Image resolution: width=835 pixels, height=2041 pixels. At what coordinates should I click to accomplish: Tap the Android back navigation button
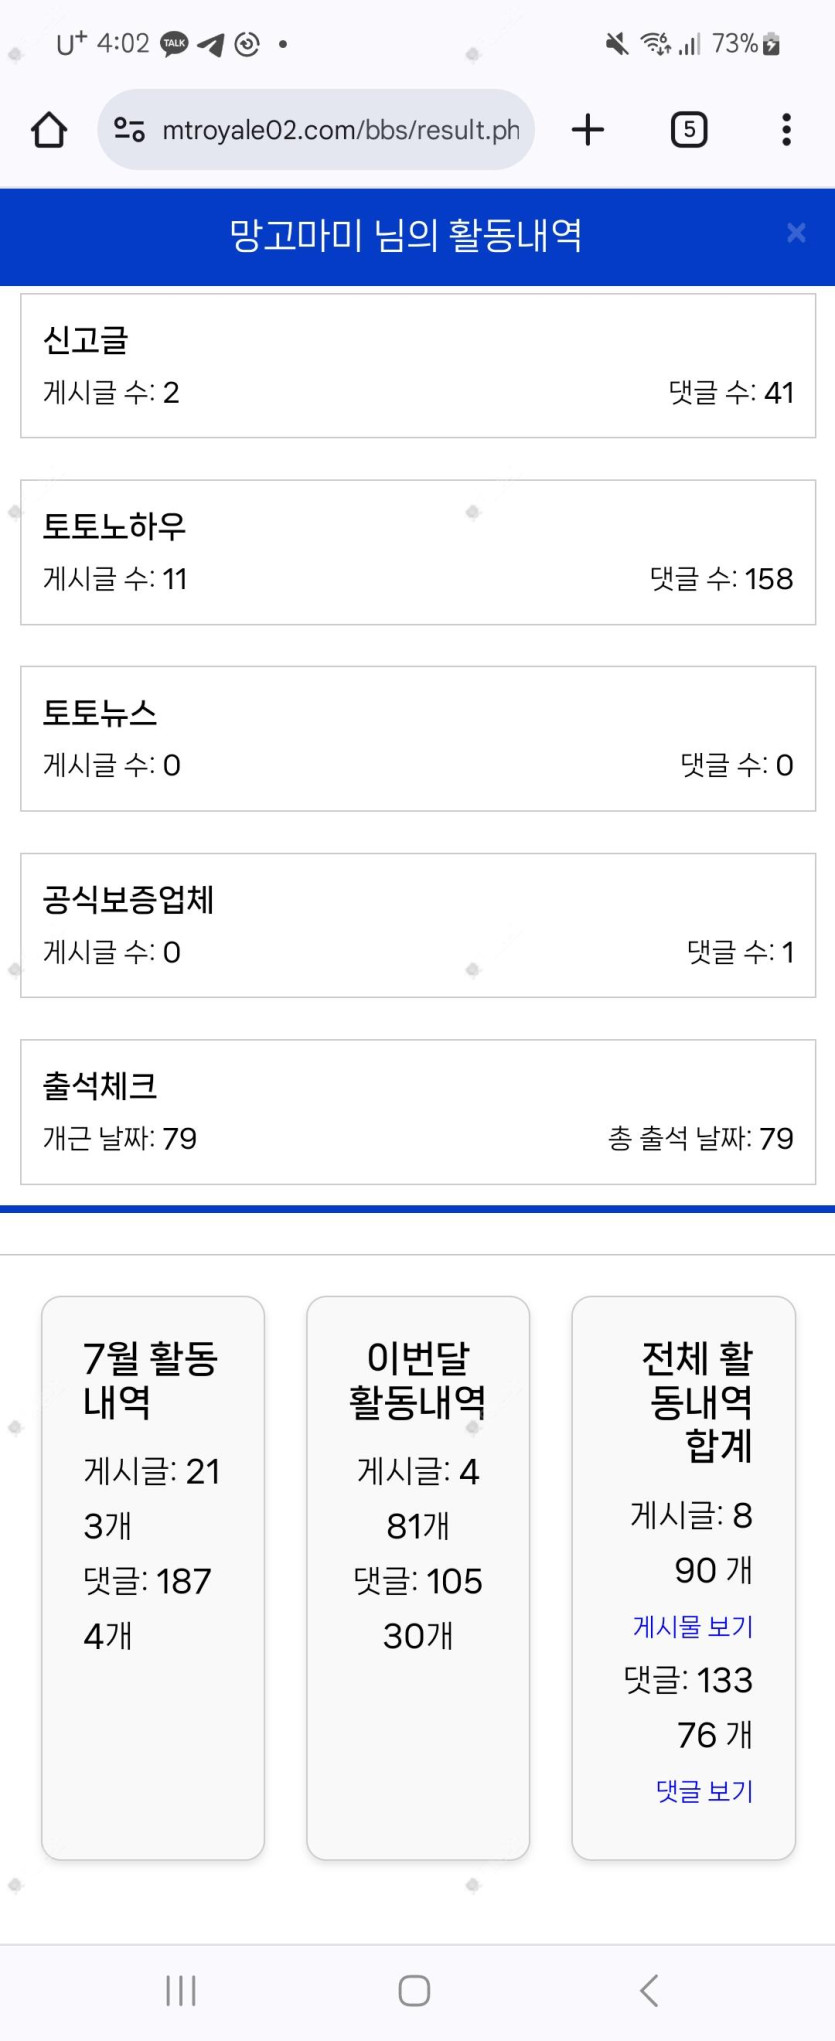pyautogui.click(x=649, y=1990)
